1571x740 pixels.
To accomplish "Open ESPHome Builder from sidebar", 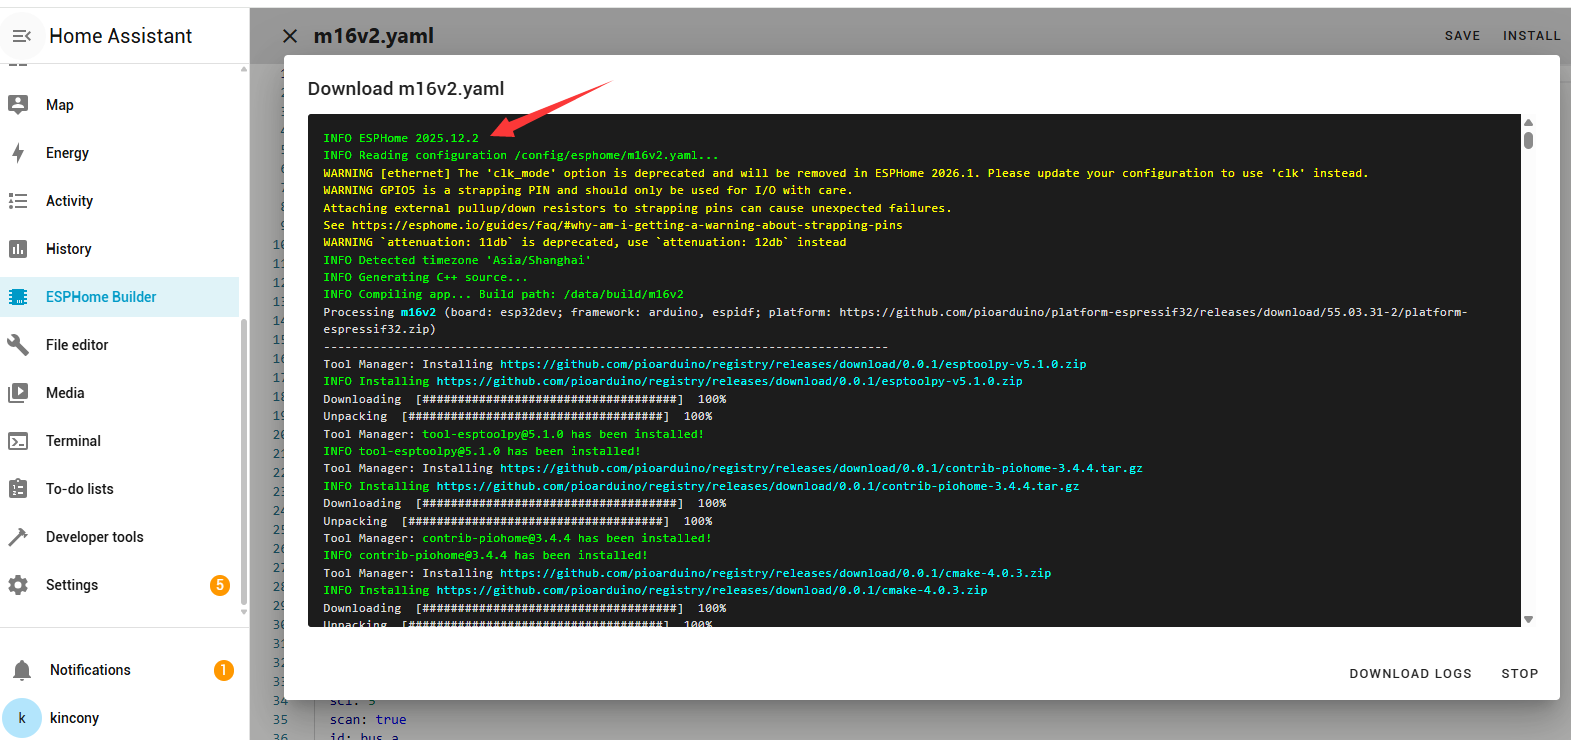I will click(101, 297).
